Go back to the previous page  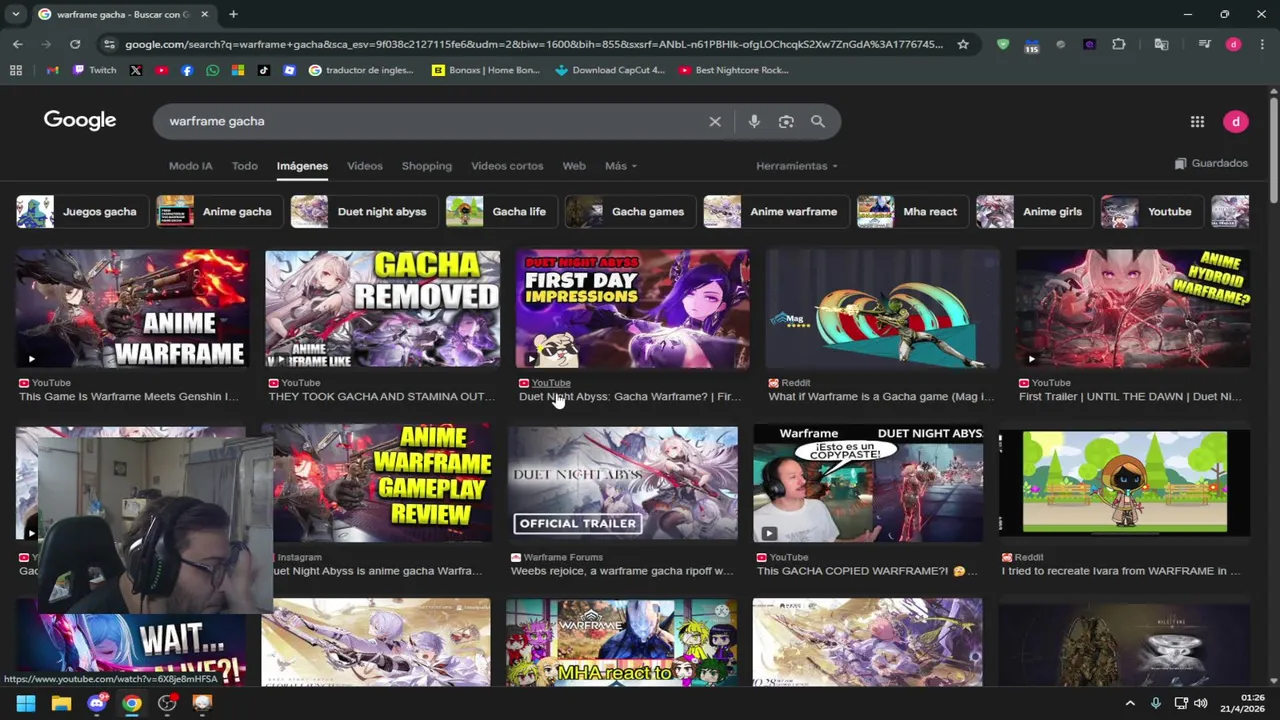click(x=17, y=44)
